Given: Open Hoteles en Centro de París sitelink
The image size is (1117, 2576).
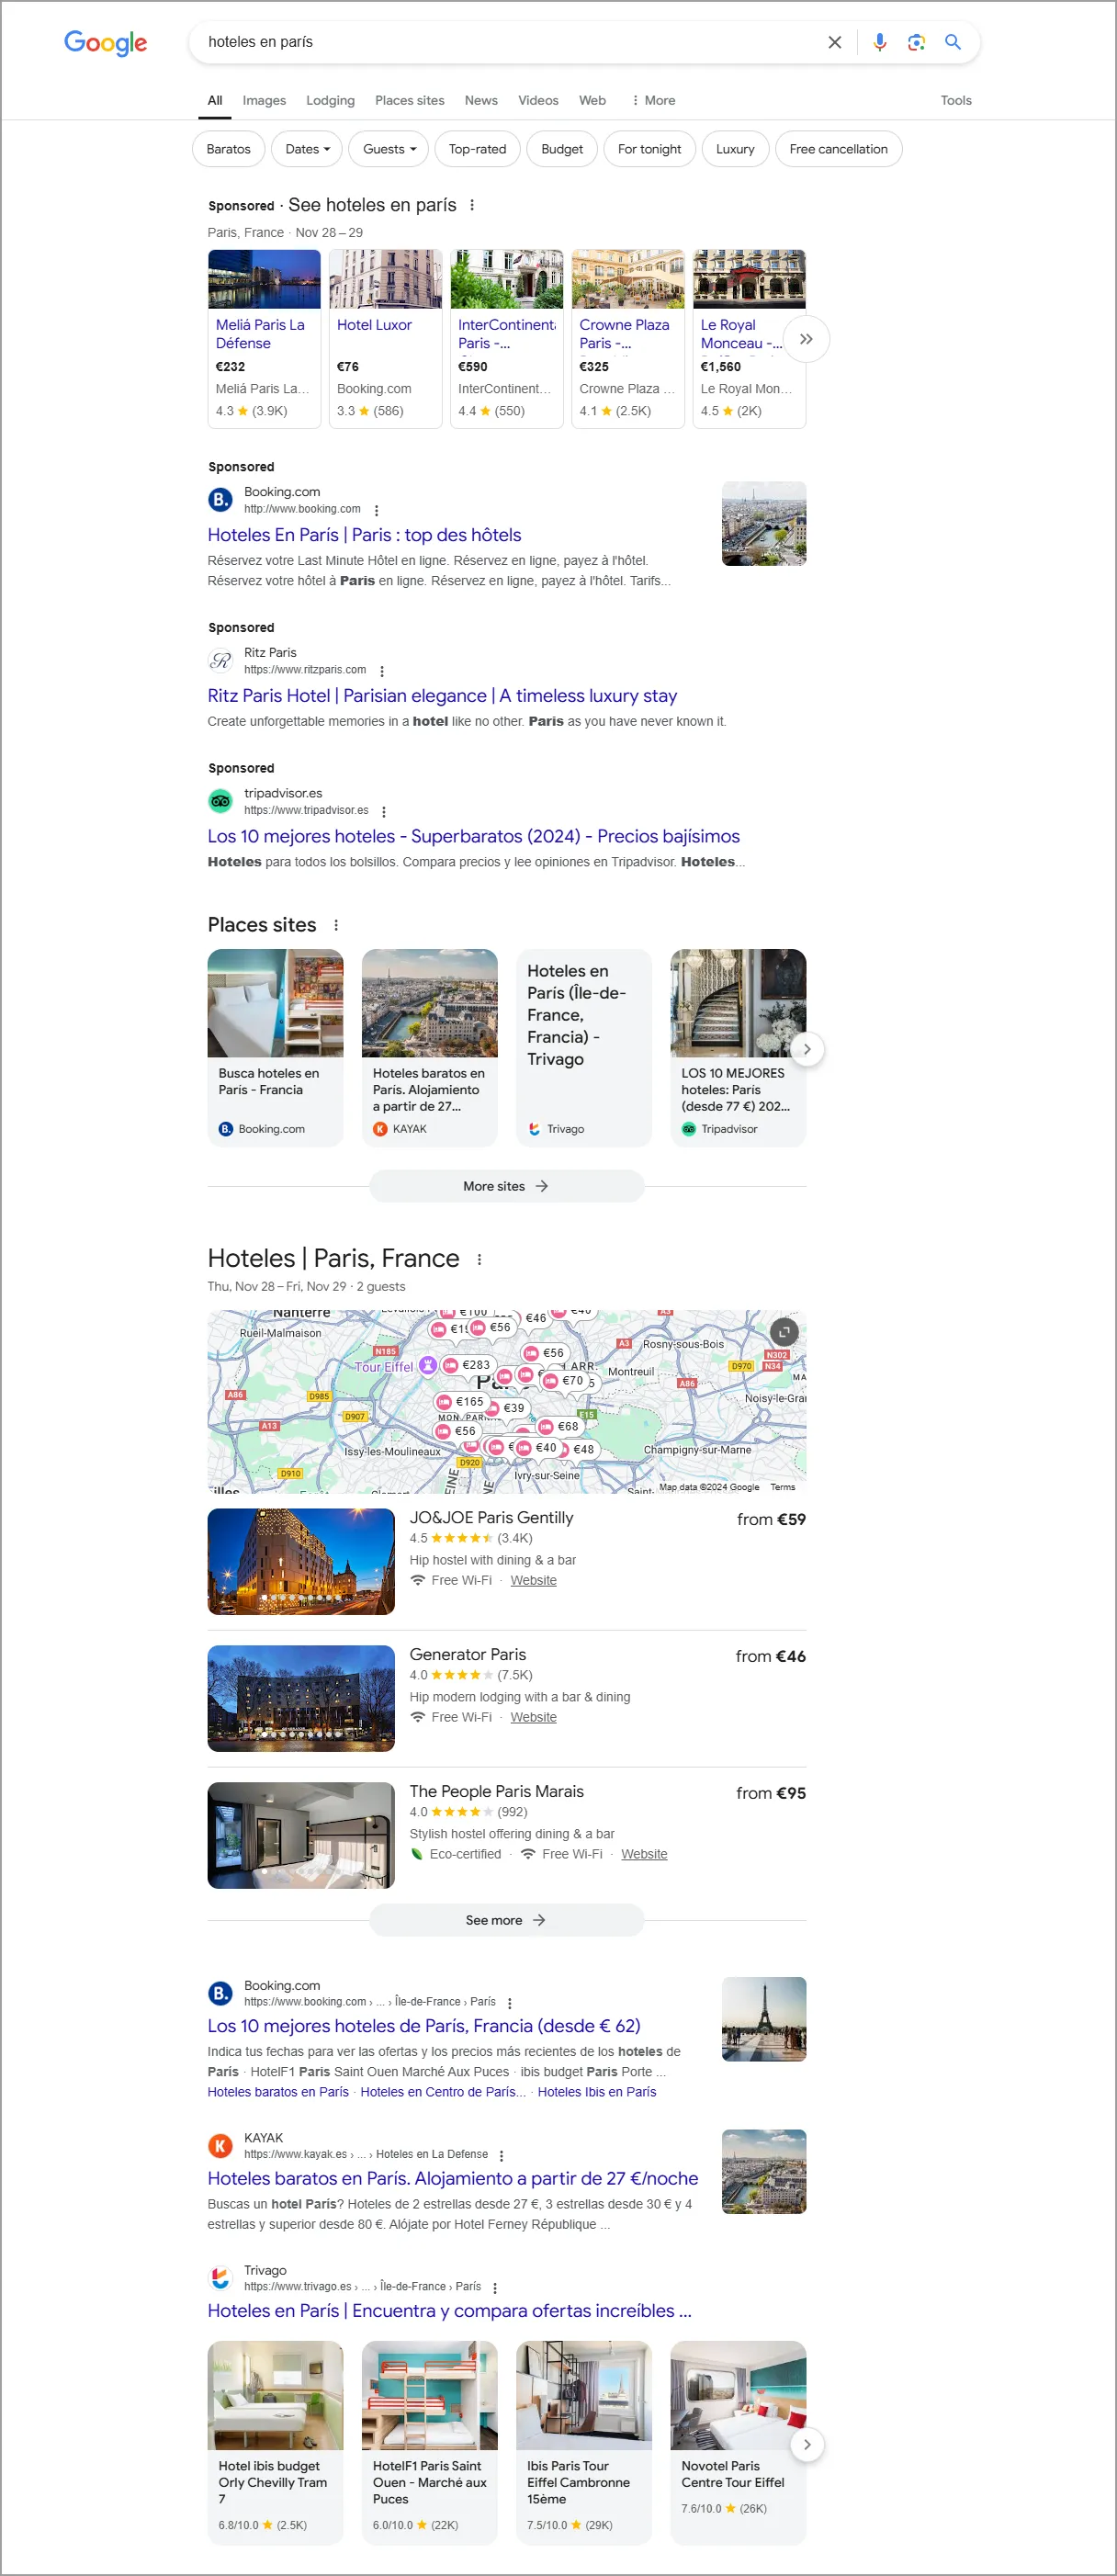Looking at the screenshot, I should (x=443, y=2092).
